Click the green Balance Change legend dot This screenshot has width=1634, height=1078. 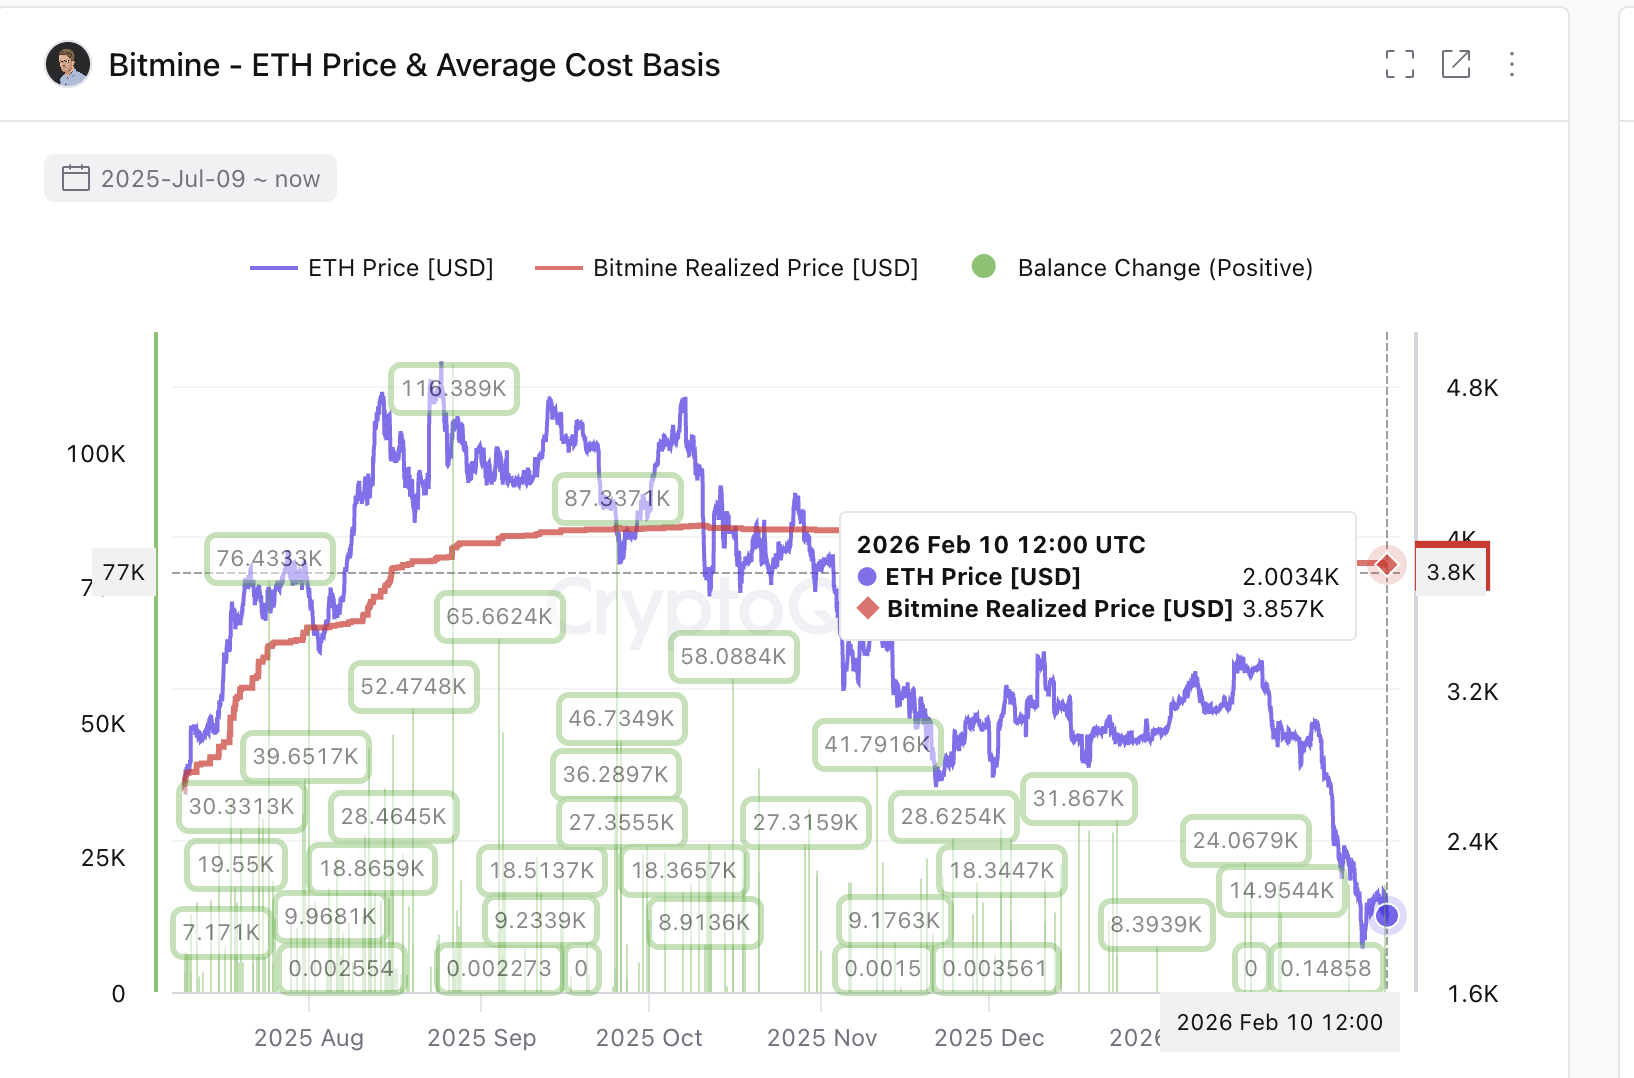[985, 267]
